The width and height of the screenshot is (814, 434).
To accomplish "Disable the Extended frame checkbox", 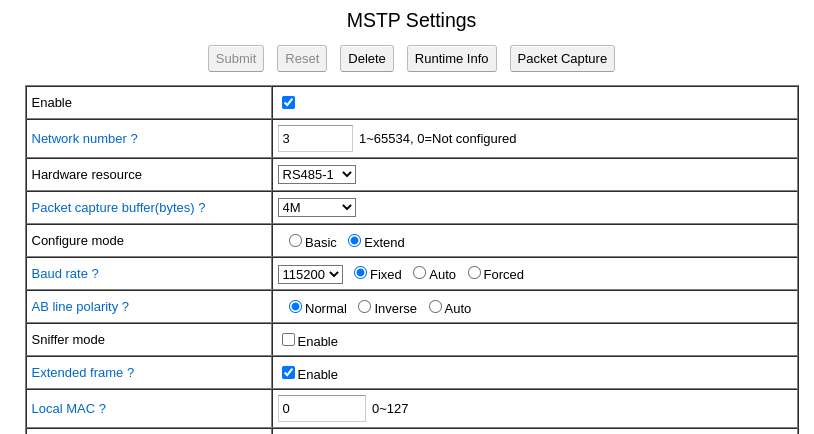I will tap(289, 373).
